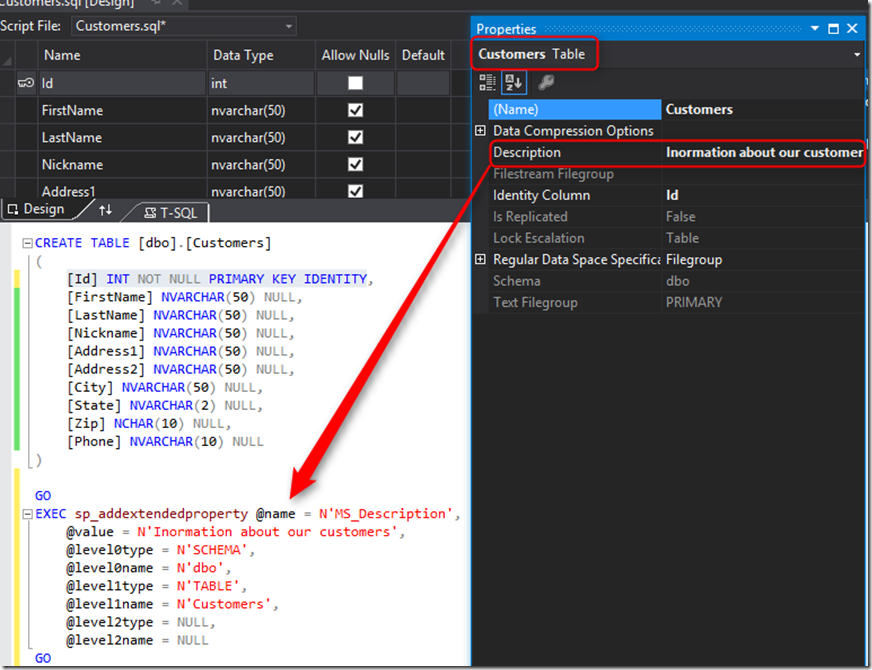
Task: Click the [Id] INT PRIMARY KEY line
Action: 220,279
